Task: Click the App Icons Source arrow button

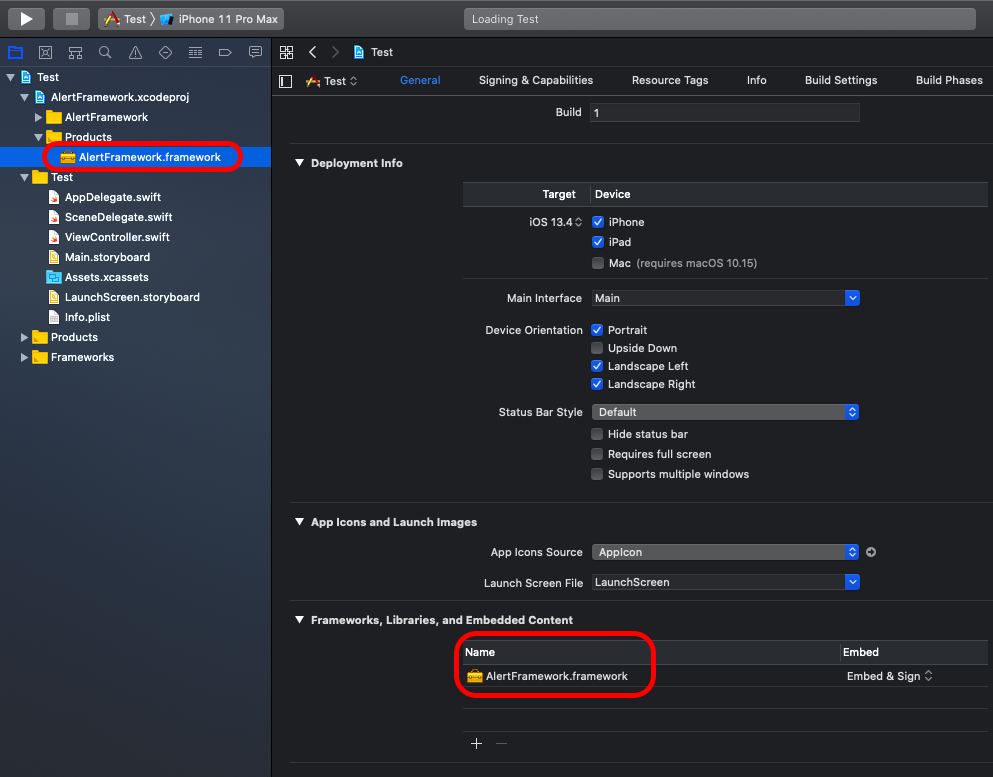Action: (x=871, y=552)
